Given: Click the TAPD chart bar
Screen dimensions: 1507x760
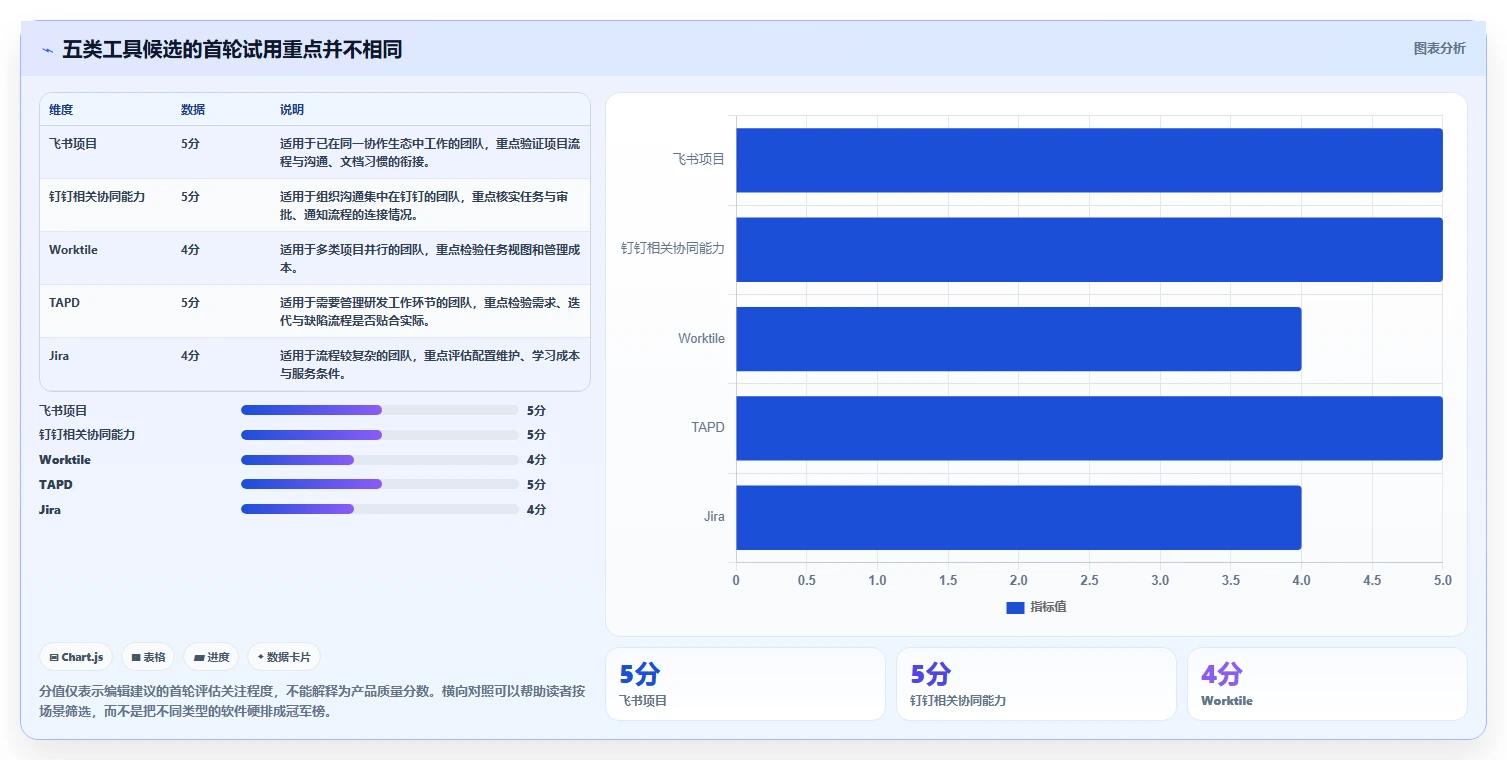Looking at the screenshot, I should click(x=1089, y=428).
